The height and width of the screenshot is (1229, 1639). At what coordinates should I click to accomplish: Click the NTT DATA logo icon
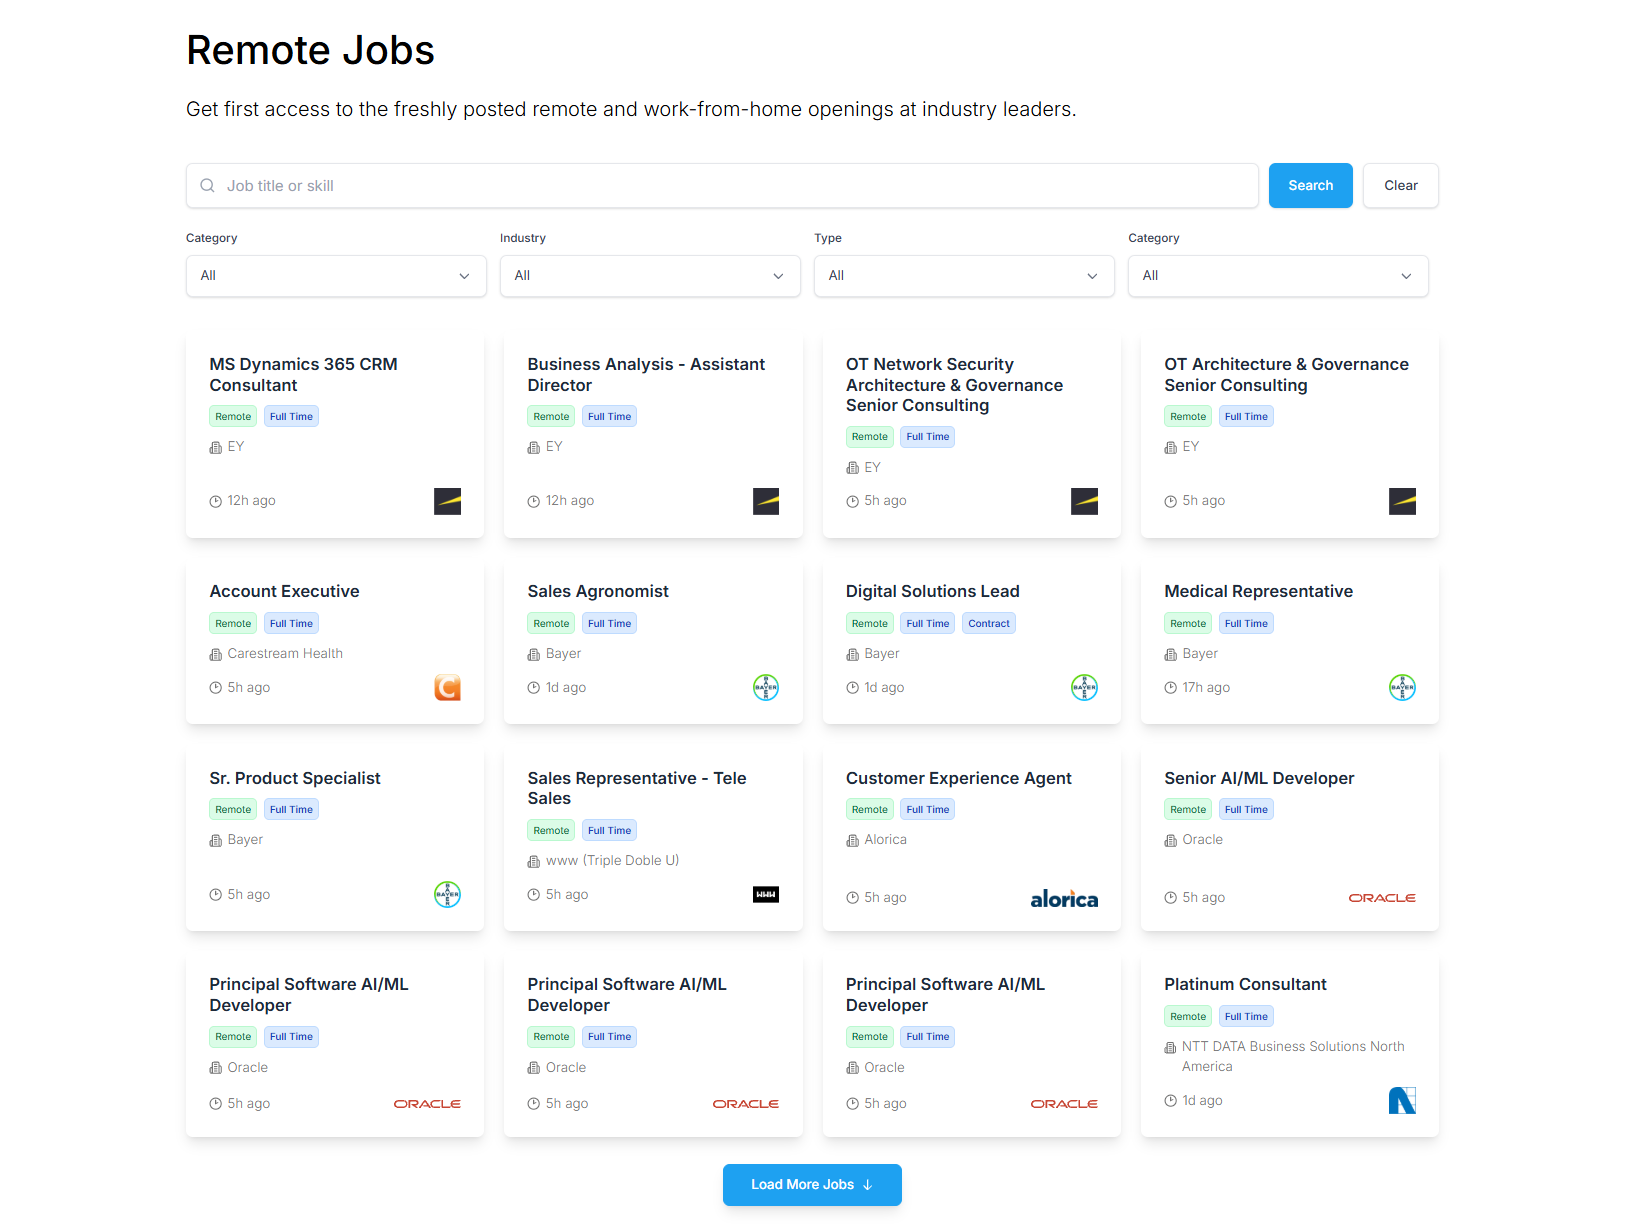click(x=1401, y=1101)
